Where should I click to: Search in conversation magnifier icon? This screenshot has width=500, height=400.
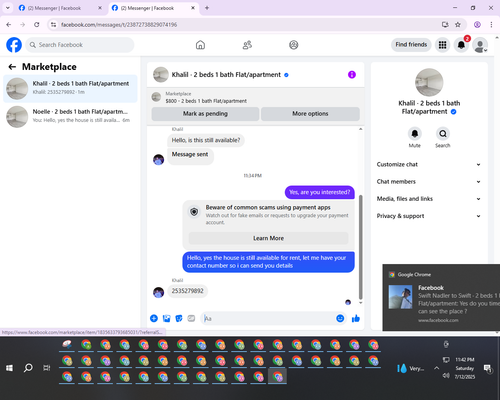pyautogui.click(x=443, y=134)
